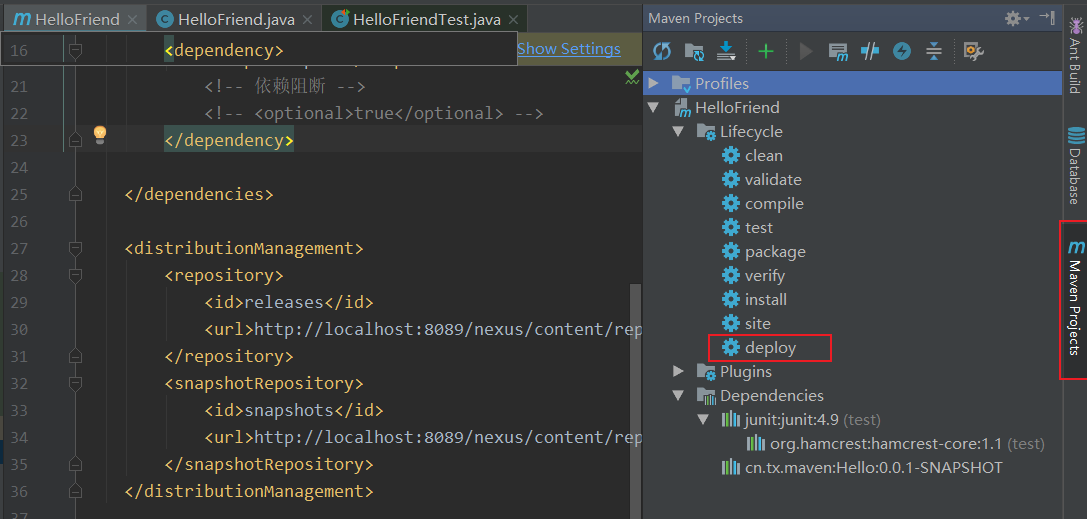The width and height of the screenshot is (1087, 519).
Task: Toggle Skip Tests mode lightning icon
Action: pos(902,51)
